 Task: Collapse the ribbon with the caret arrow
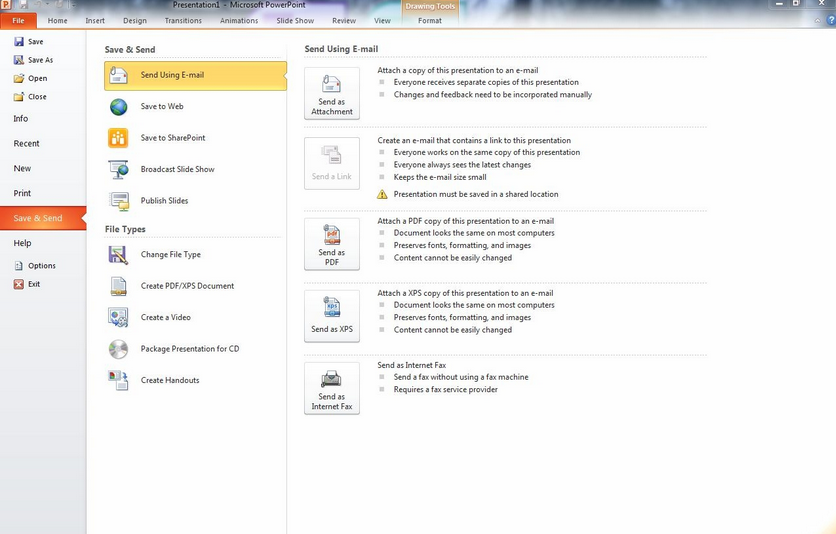point(817,21)
